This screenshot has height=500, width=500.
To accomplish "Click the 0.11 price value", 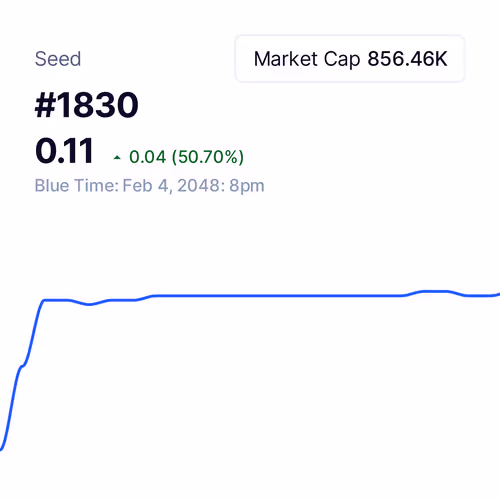I will (64, 151).
